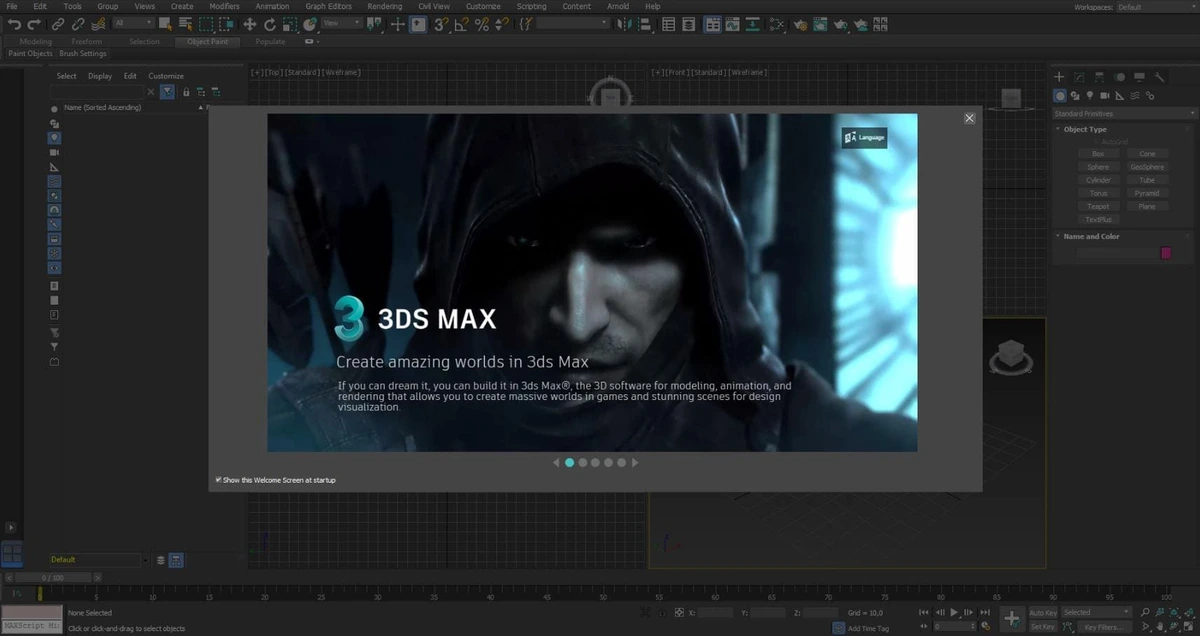1200x636 pixels.
Task: Activate the Select and Scale tool
Action: (290, 23)
